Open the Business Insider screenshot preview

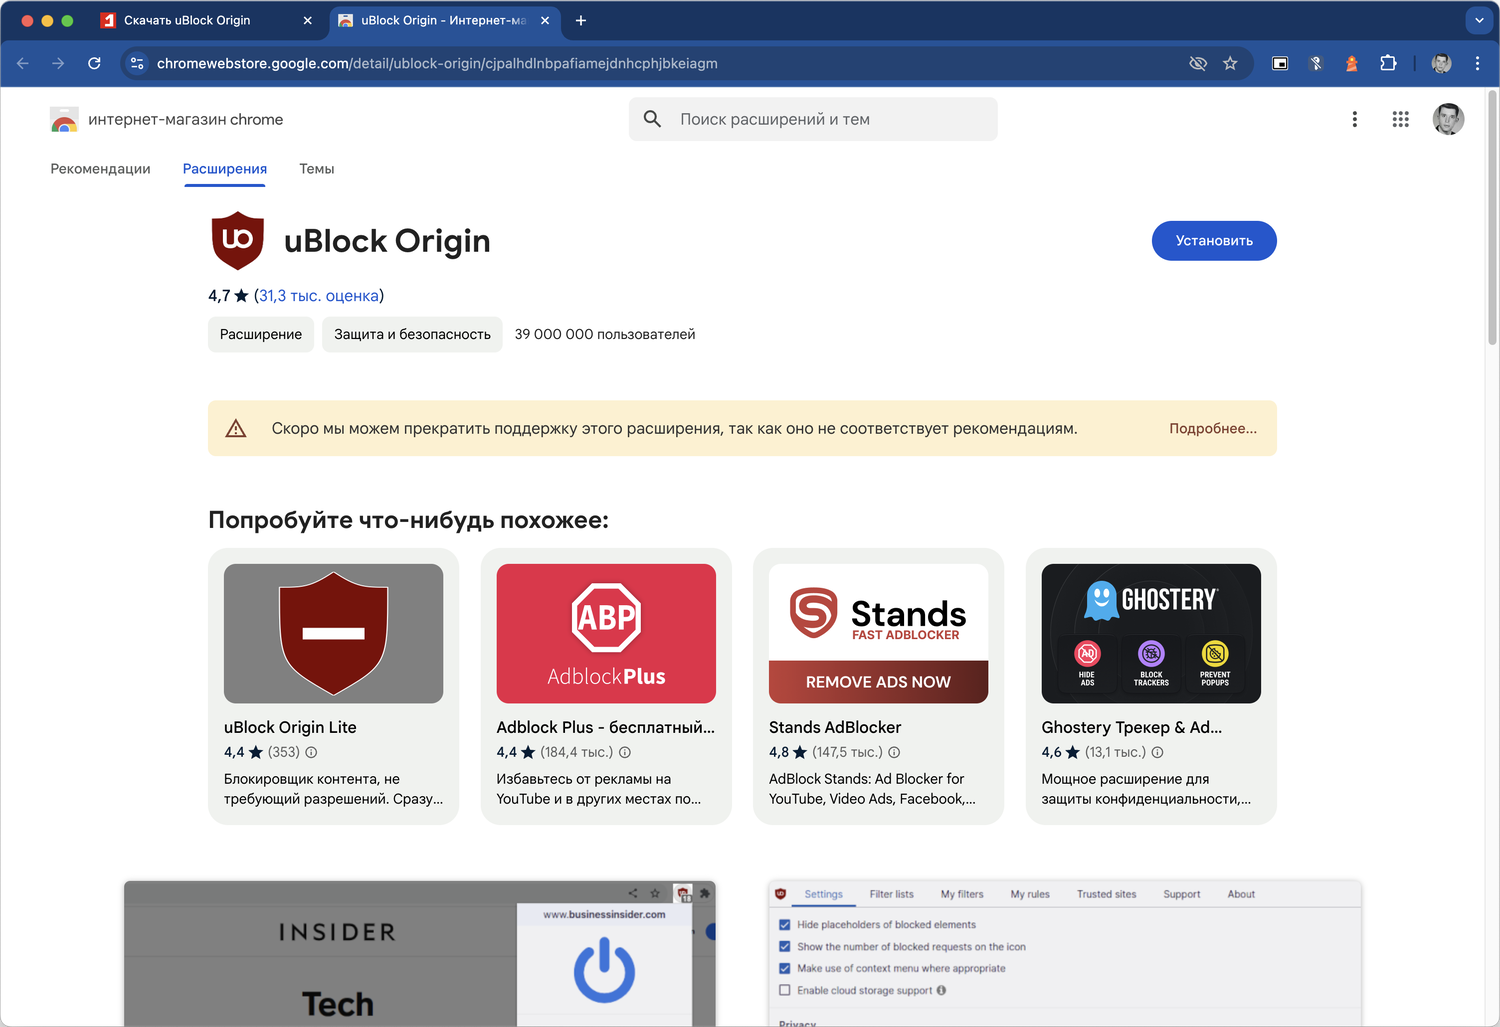click(420, 954)
